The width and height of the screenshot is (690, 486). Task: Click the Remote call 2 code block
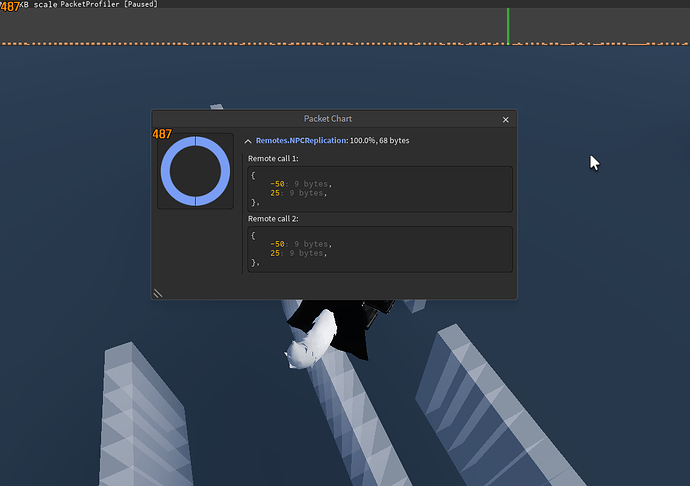point(380,248)
